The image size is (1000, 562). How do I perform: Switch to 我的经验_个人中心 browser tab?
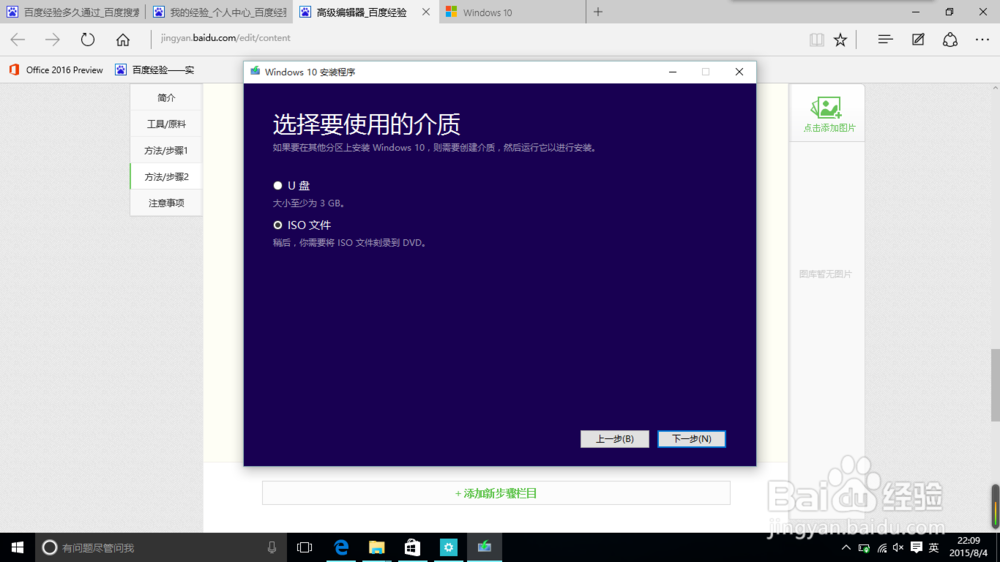coord(220,12)
